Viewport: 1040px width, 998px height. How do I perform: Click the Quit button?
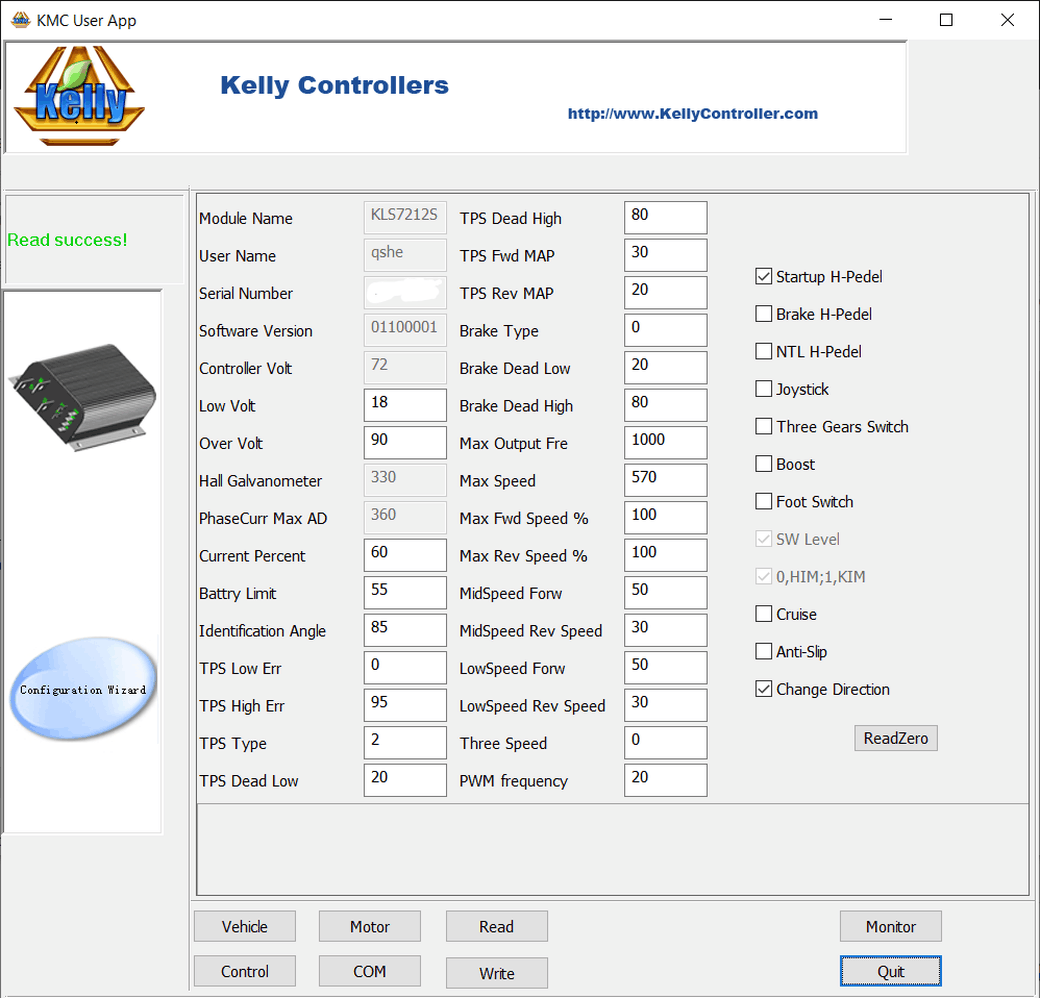click(x=891, y=971)
